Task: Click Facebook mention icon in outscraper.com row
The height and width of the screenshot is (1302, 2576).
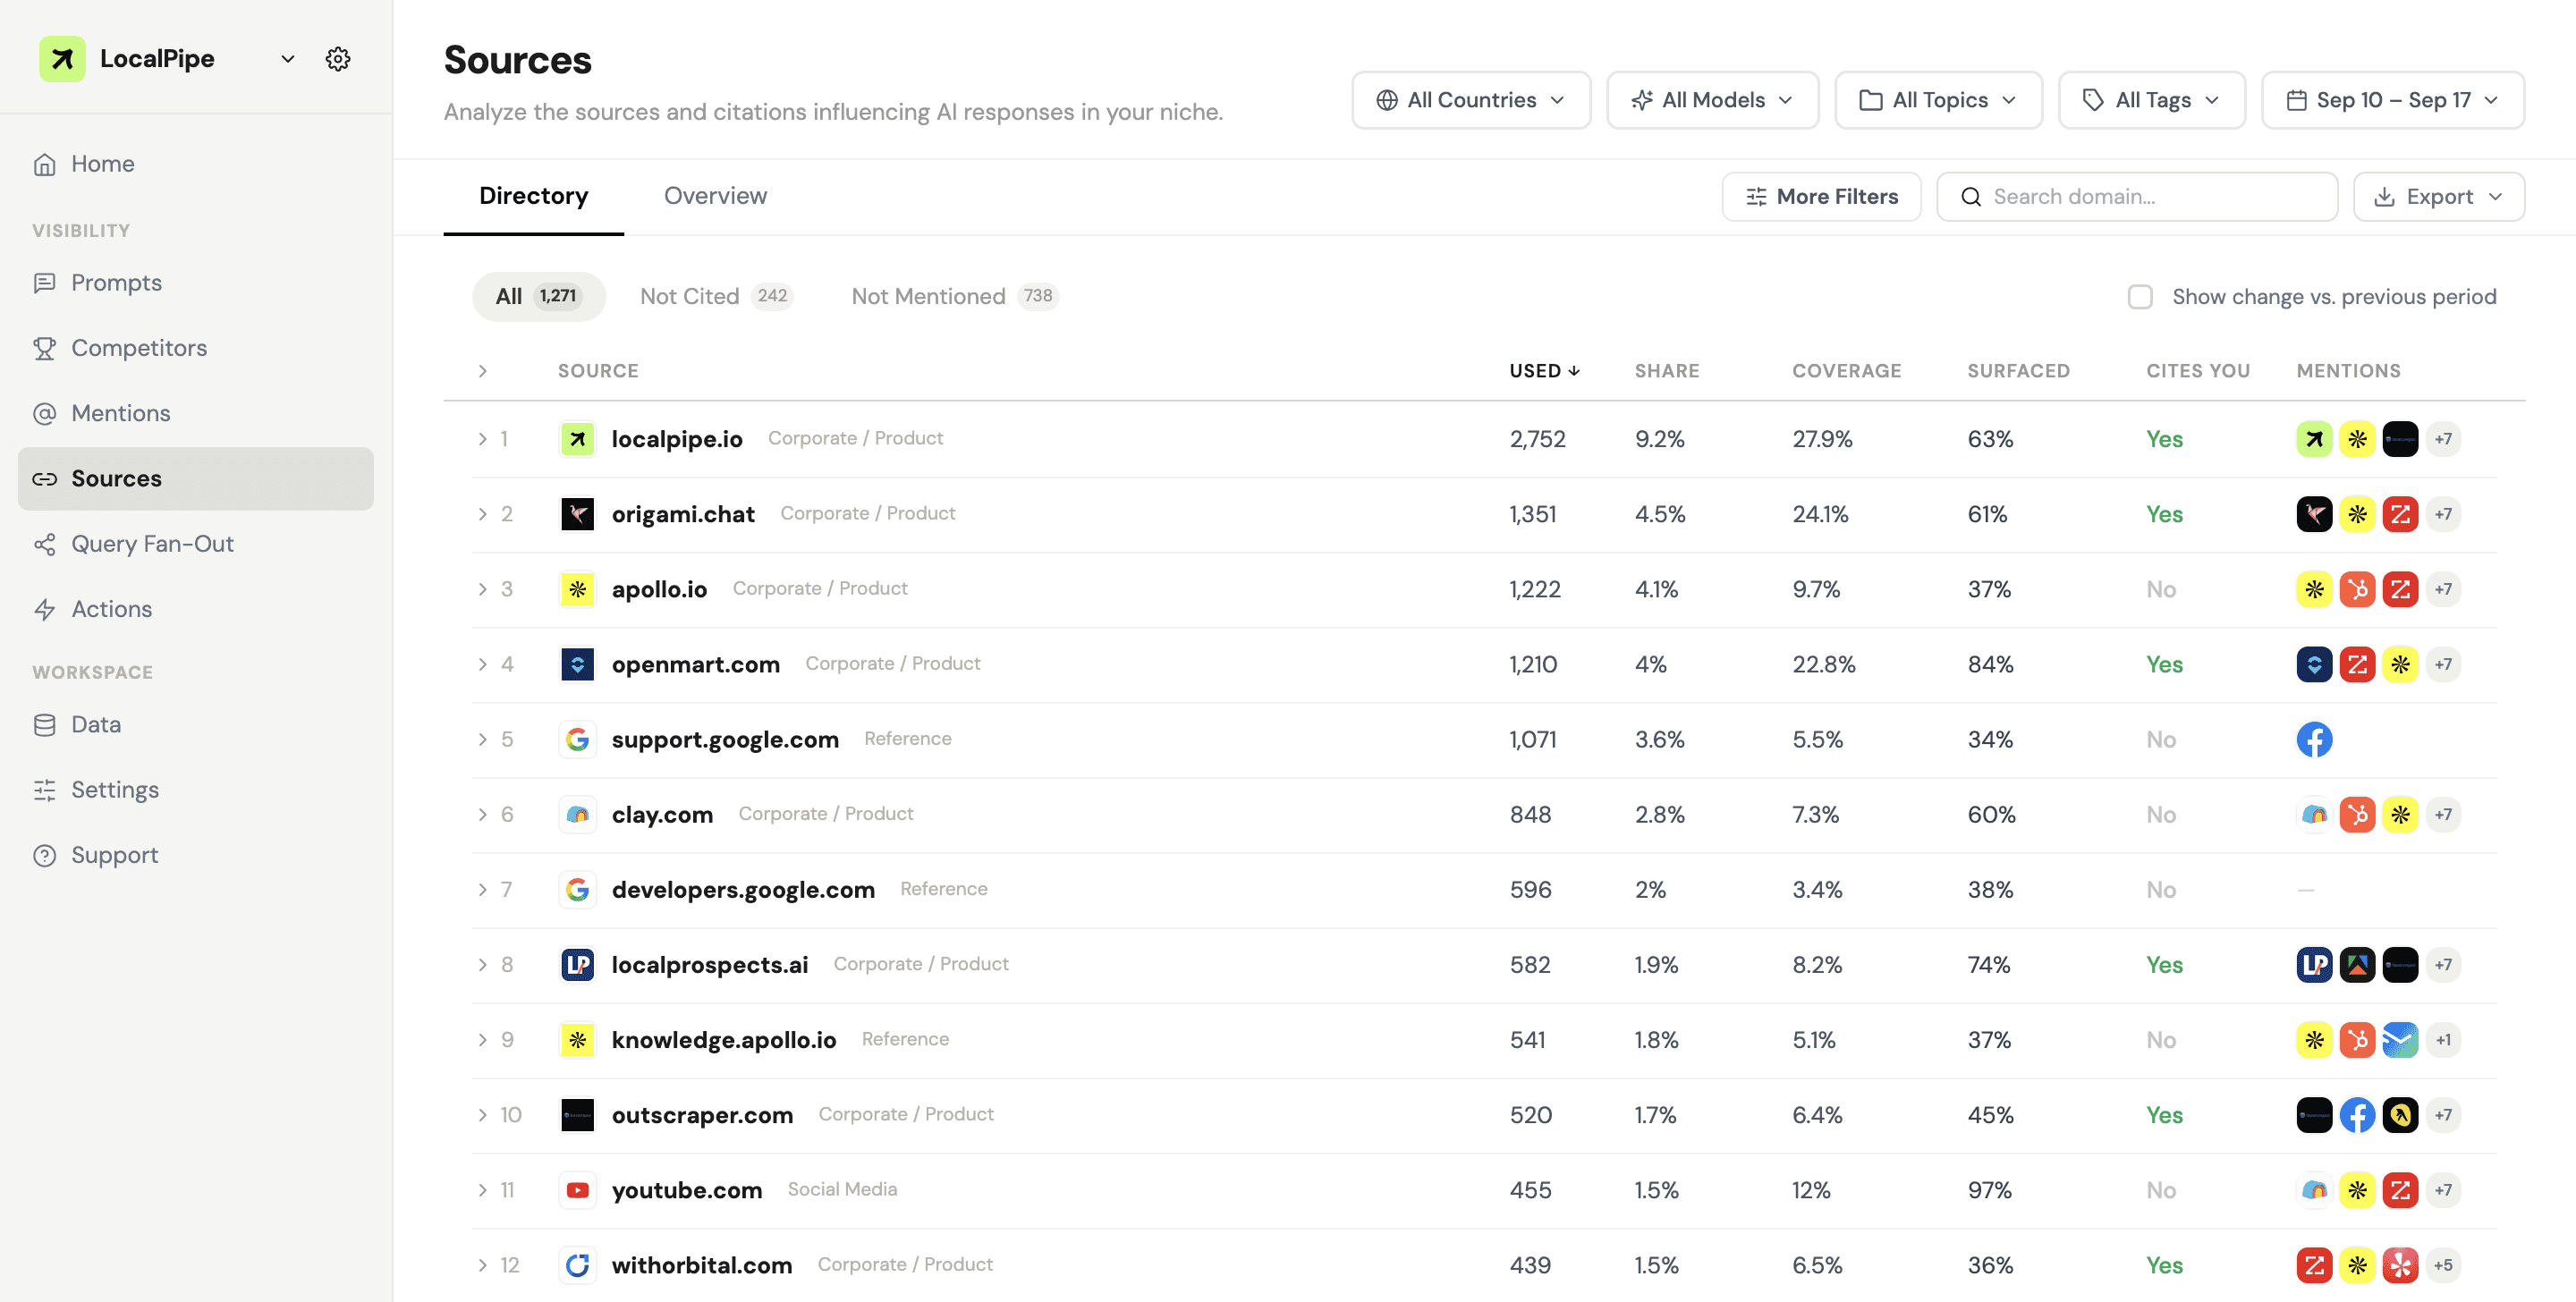Action: click(x=2357, y=1115)
